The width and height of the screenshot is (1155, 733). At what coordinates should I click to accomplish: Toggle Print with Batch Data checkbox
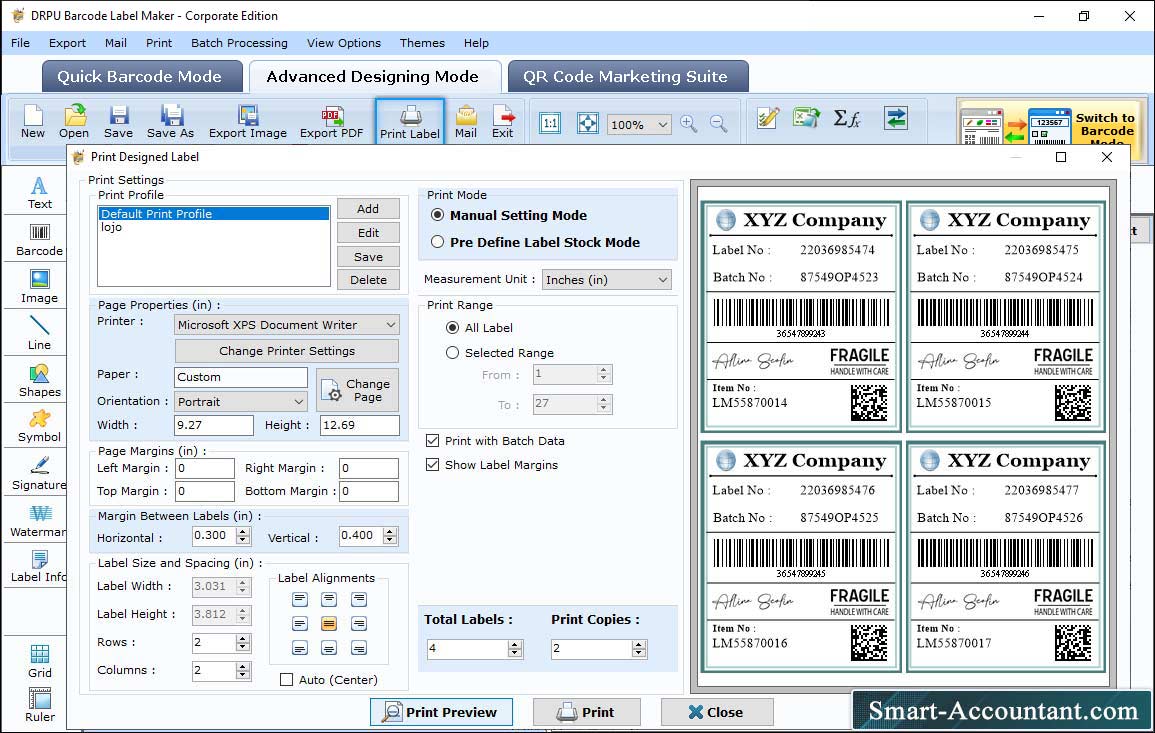tap(432, 441)
